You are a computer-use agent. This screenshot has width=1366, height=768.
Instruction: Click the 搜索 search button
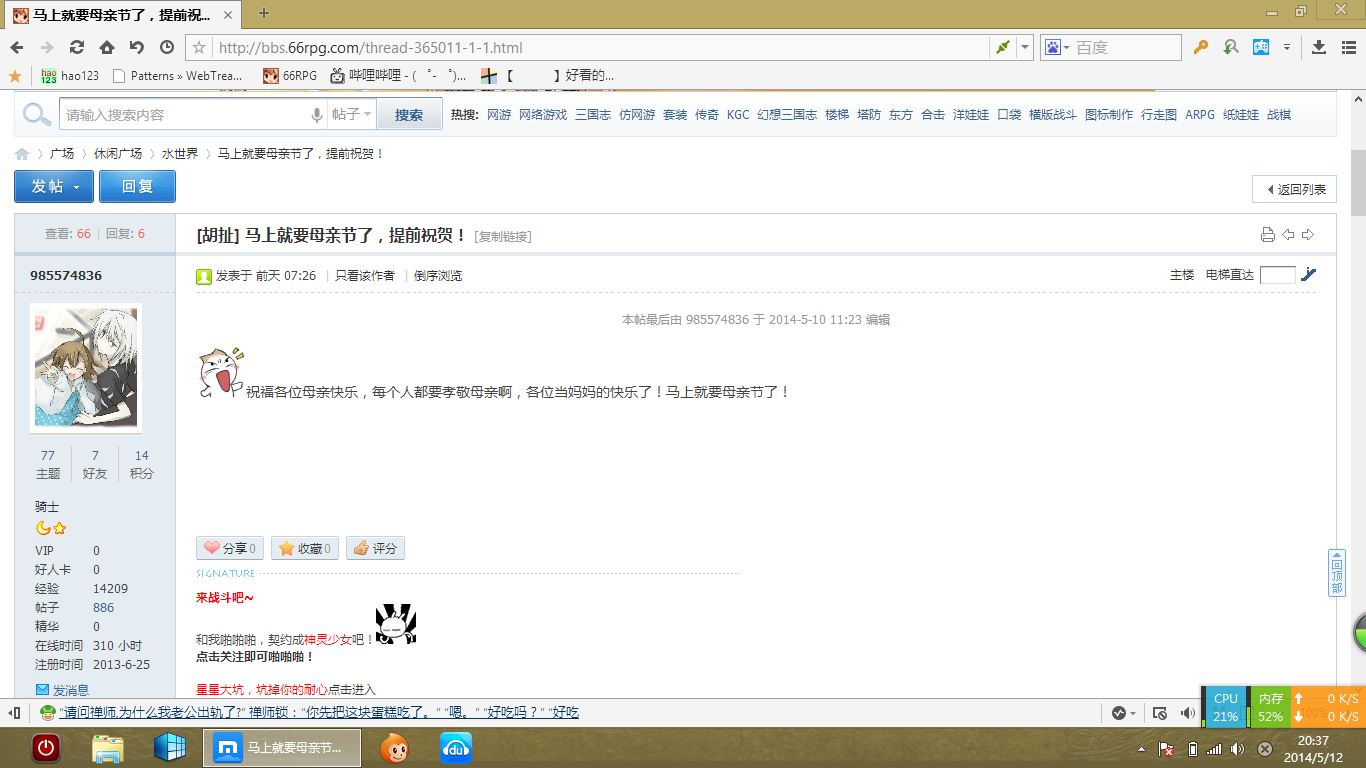point(409,115)
